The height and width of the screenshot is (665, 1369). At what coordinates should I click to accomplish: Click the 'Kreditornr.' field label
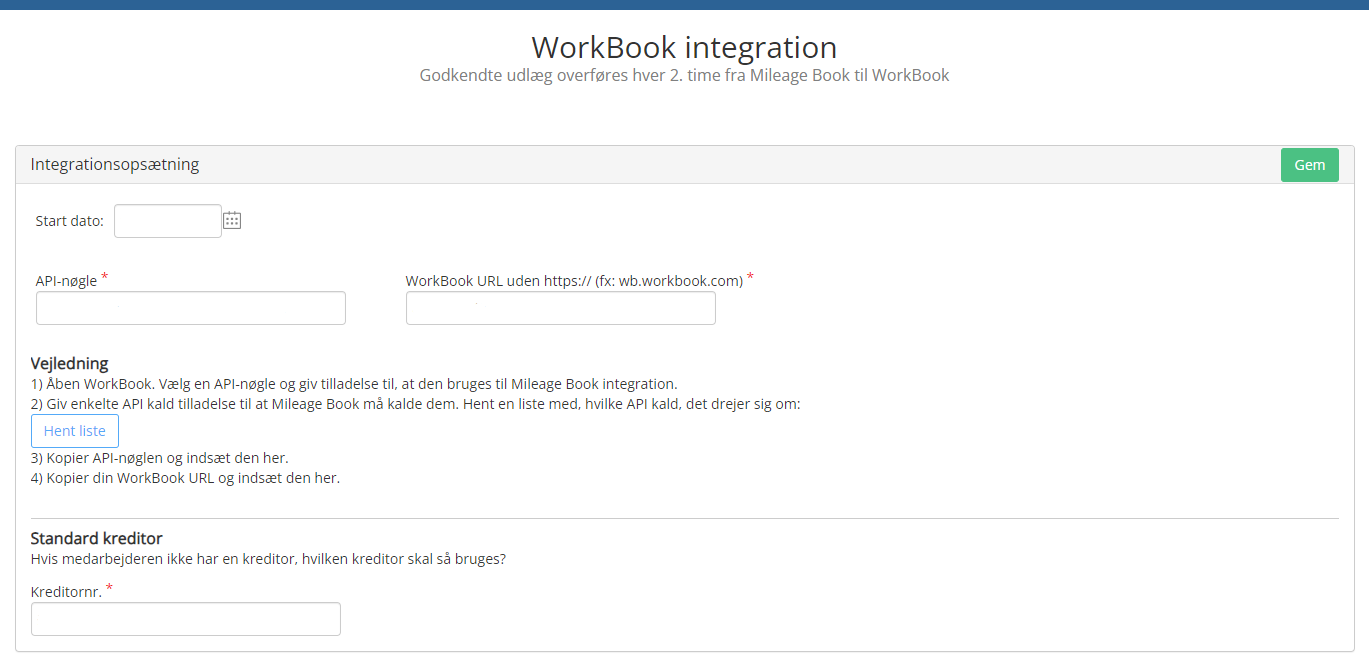(66, 592)
